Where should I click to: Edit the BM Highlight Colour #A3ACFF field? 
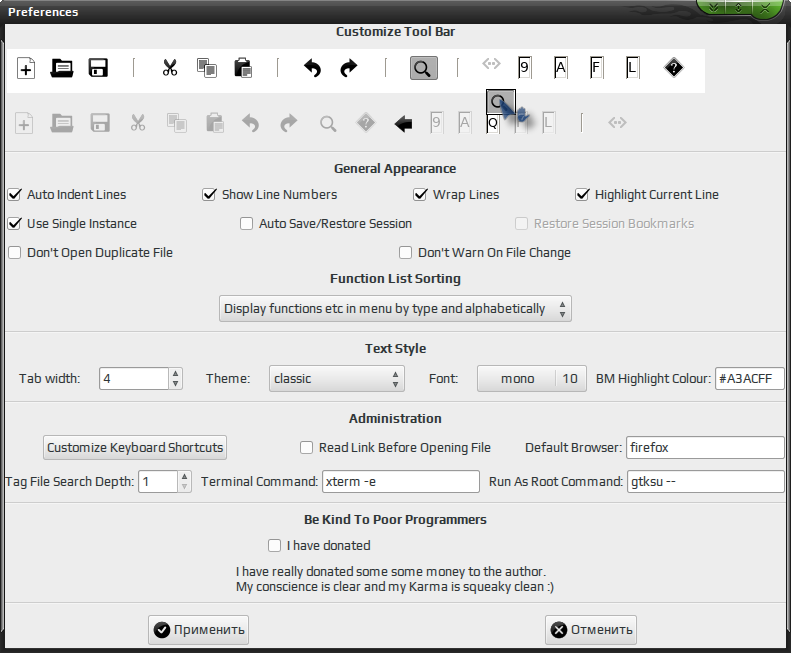tap(750, 378)
